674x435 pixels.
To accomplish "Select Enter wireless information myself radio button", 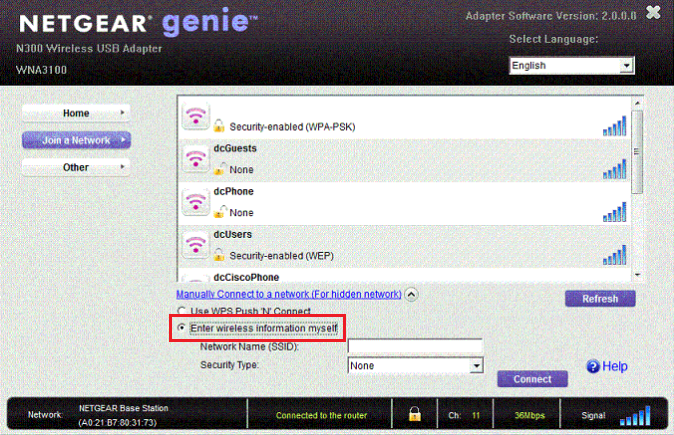I will coord(182,328).
